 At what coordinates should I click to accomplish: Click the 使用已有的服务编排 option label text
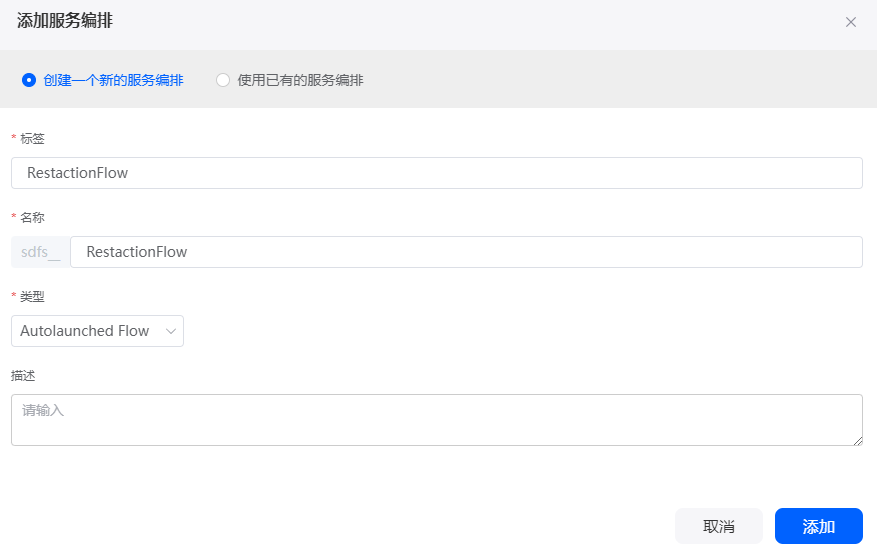pos(300,80)
